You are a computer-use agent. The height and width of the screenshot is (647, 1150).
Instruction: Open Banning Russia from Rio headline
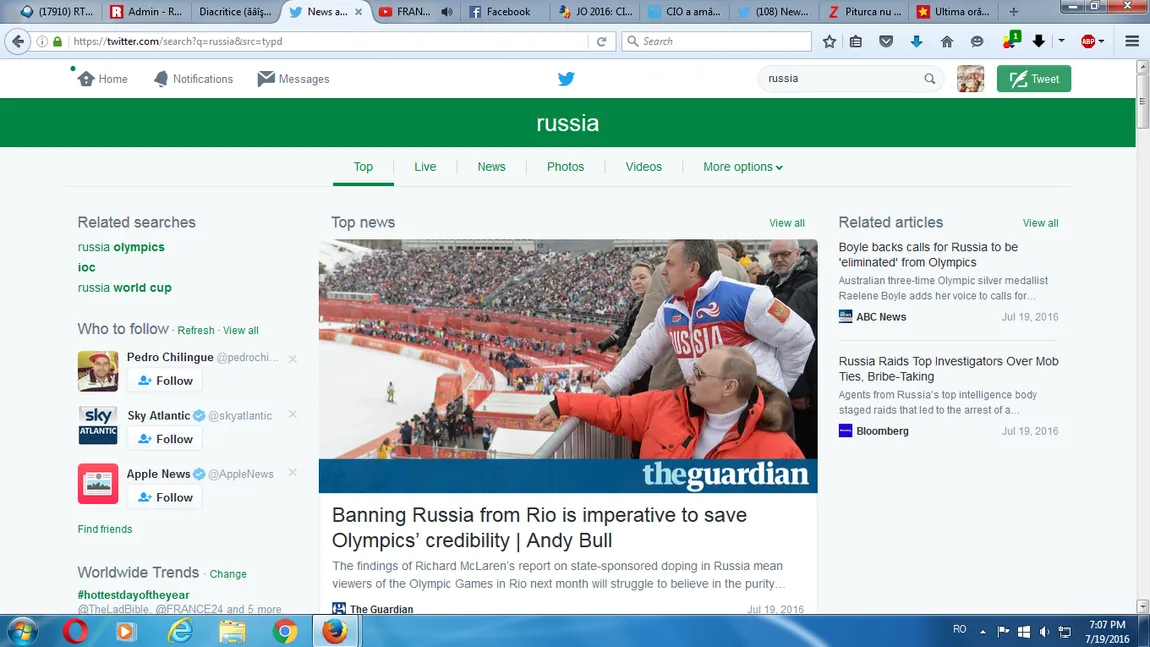pyautogui.click(x=539, y=527)
